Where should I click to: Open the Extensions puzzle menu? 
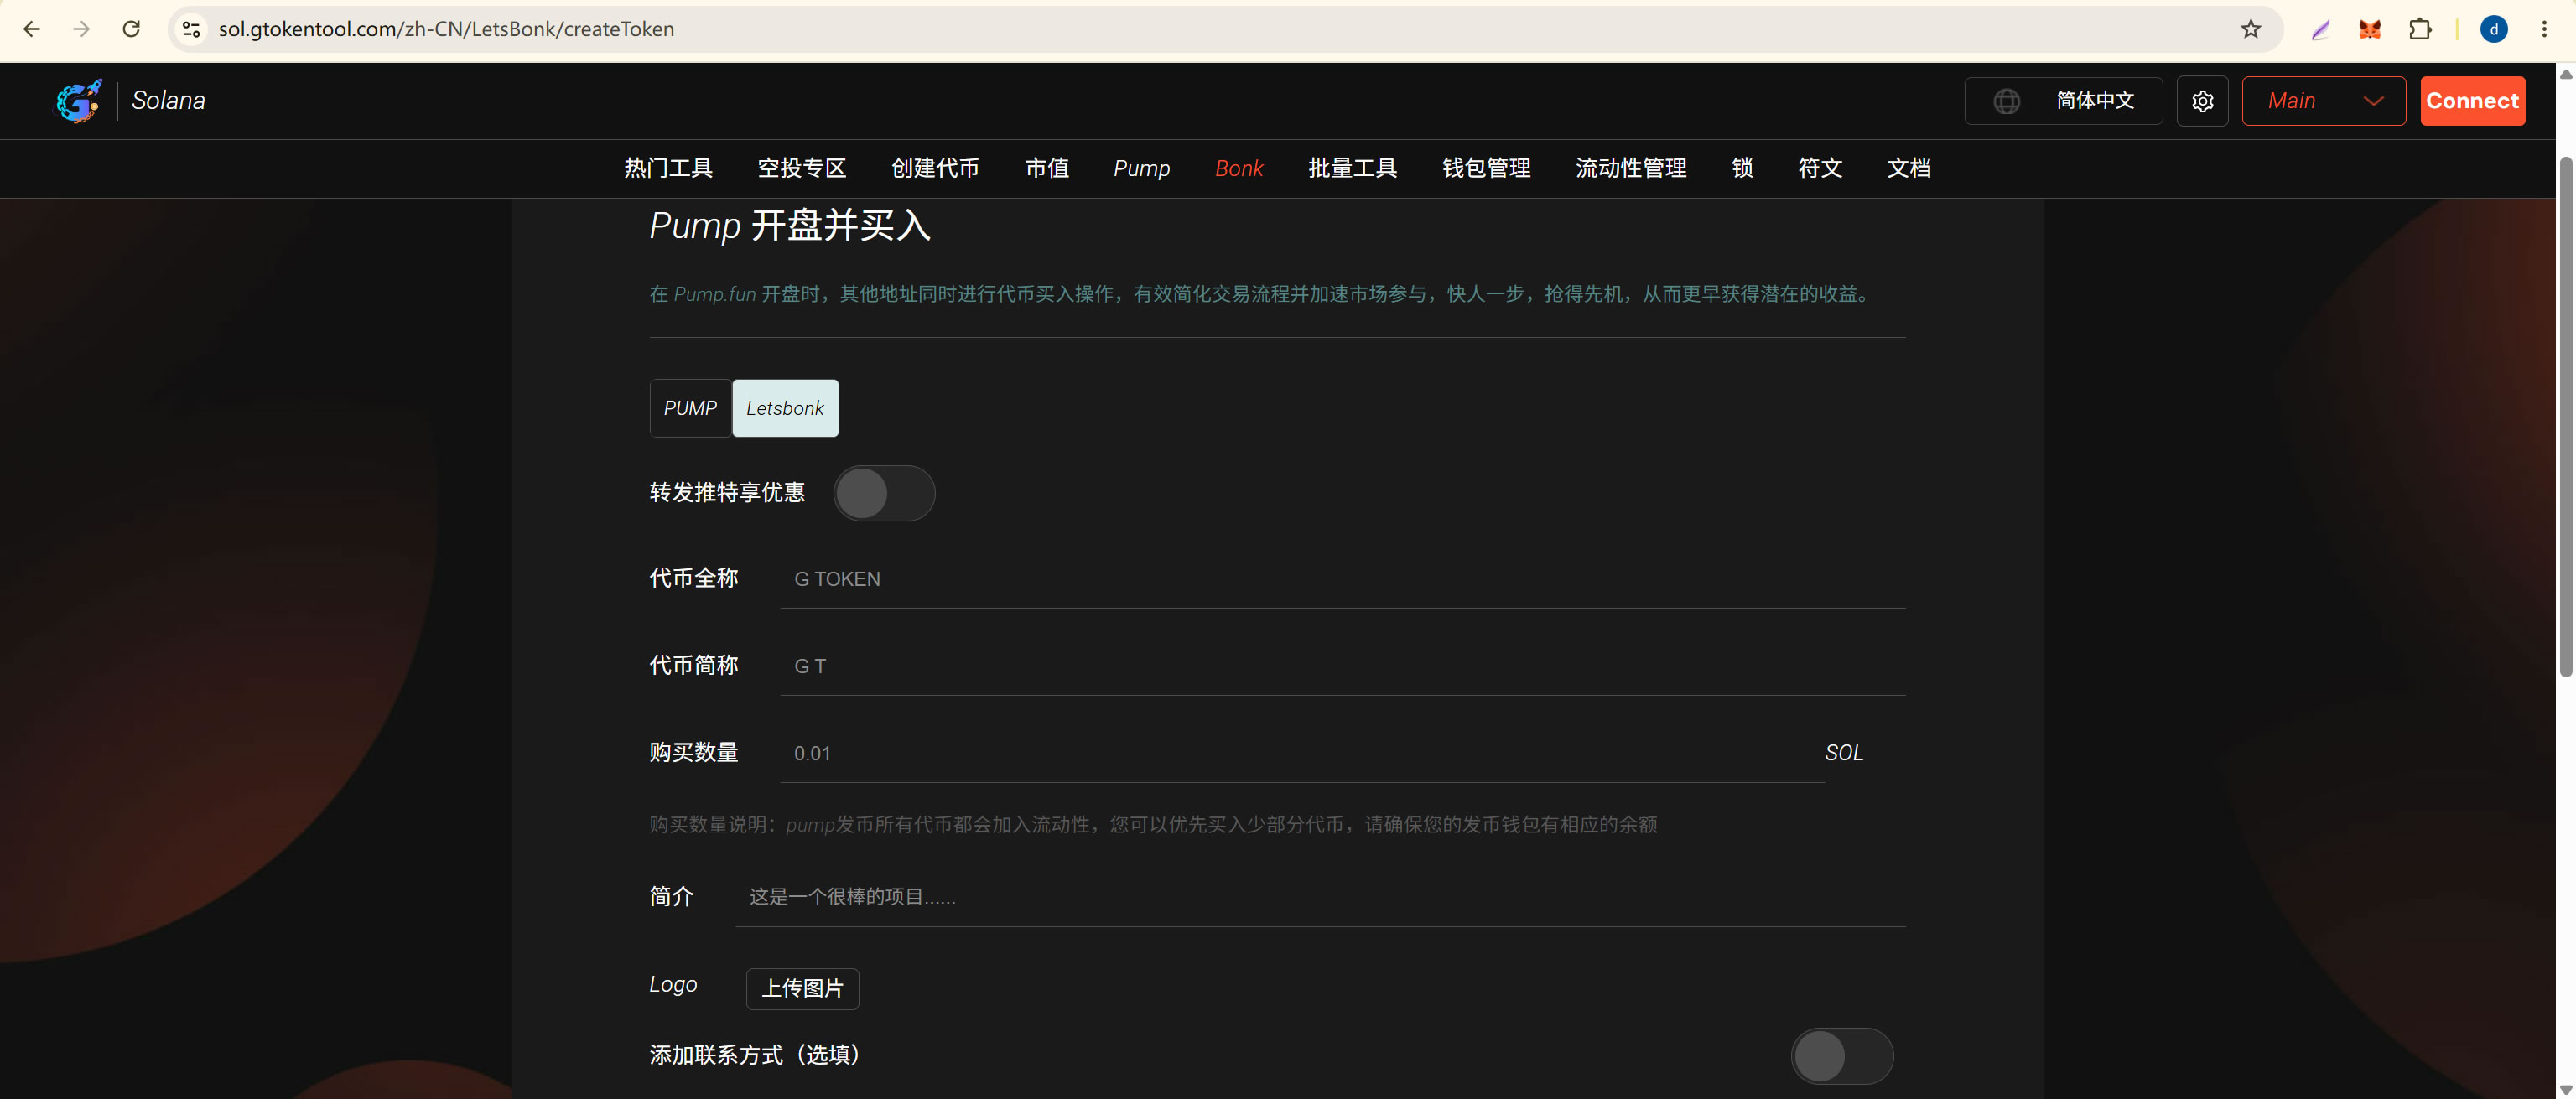pyautogui.click(x=2420, y=29)
